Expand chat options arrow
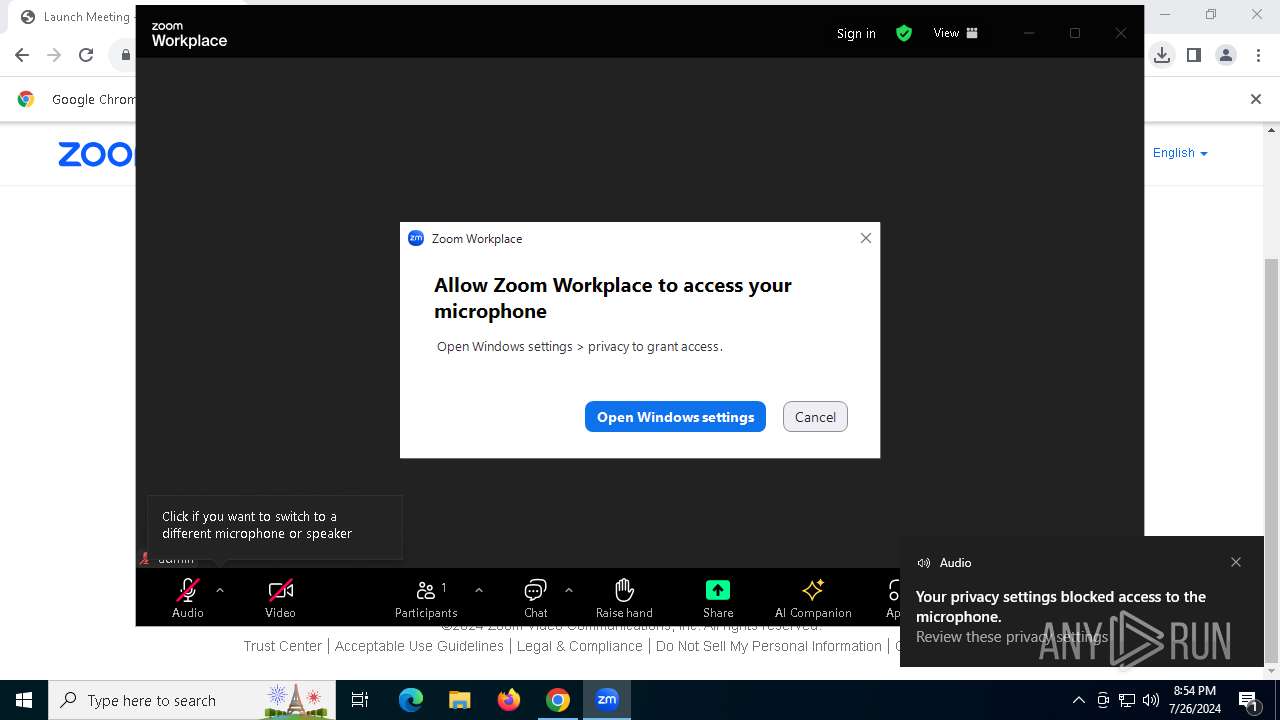This screenshot has height=720, width=1280. click(x=569, y=590)
